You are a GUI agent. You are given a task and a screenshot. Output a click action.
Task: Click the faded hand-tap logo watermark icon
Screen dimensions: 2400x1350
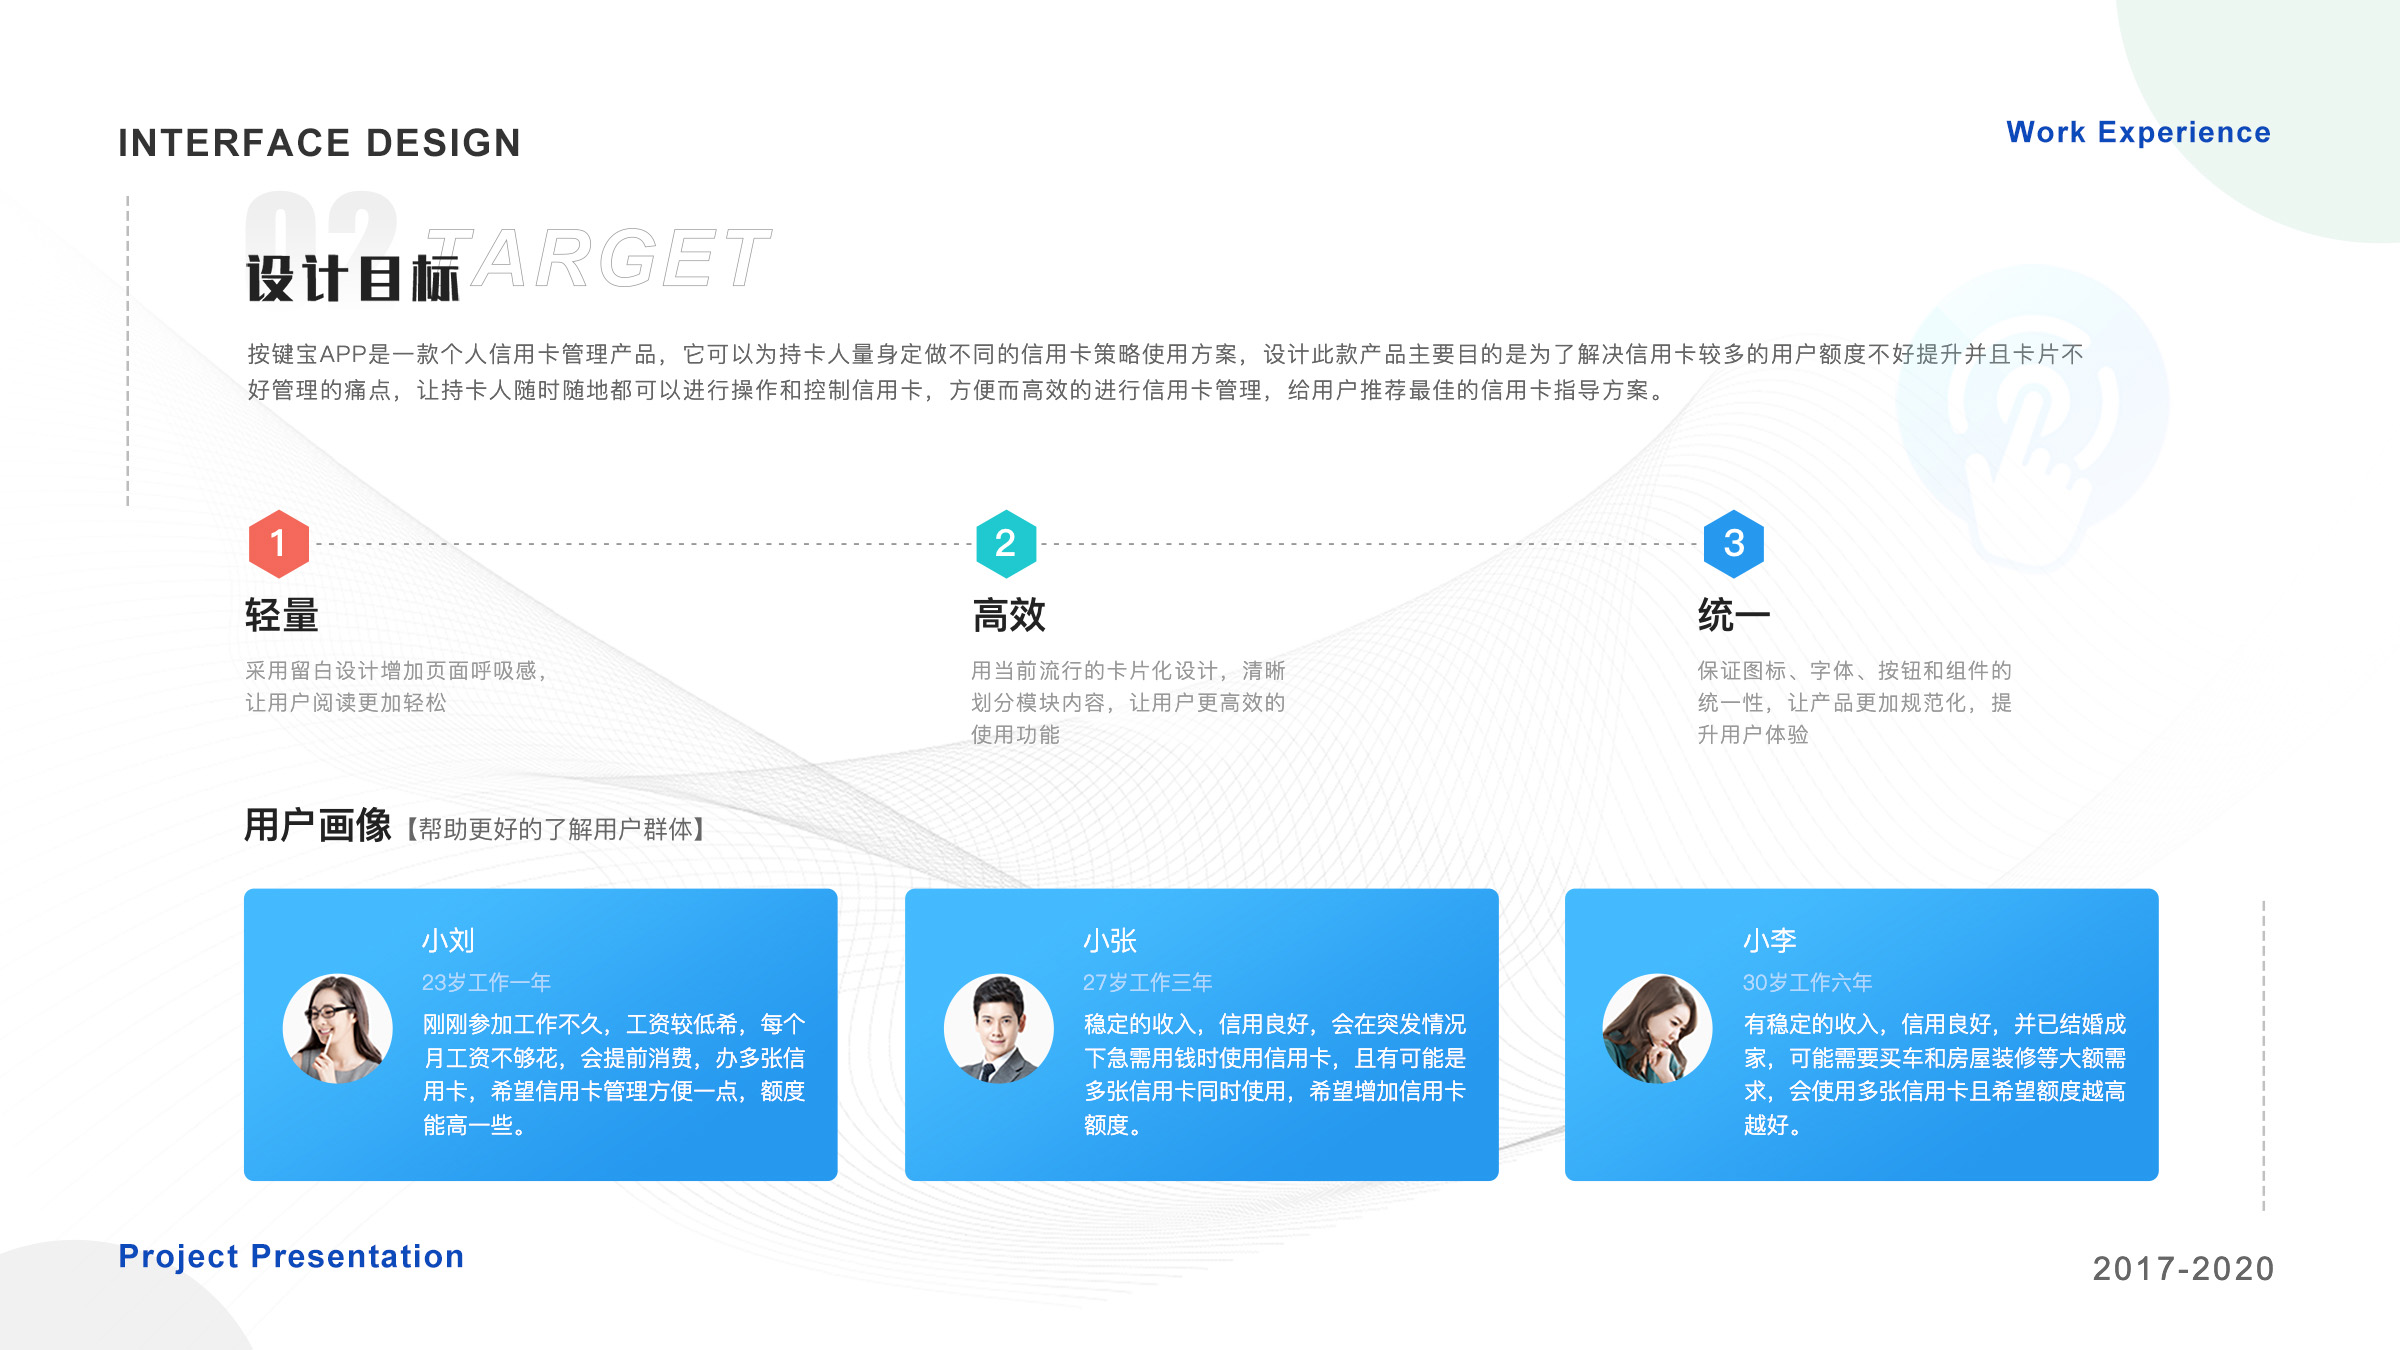pyautogui.click(x=2033, y=420)
